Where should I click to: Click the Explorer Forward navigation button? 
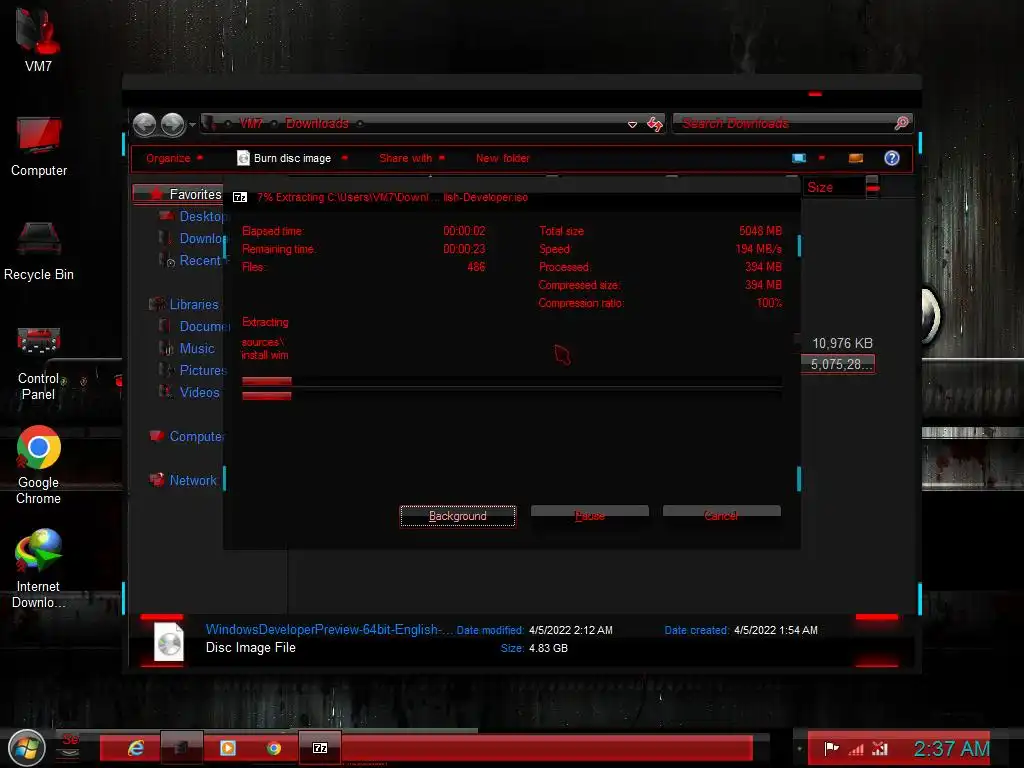[x=172, y=124]
